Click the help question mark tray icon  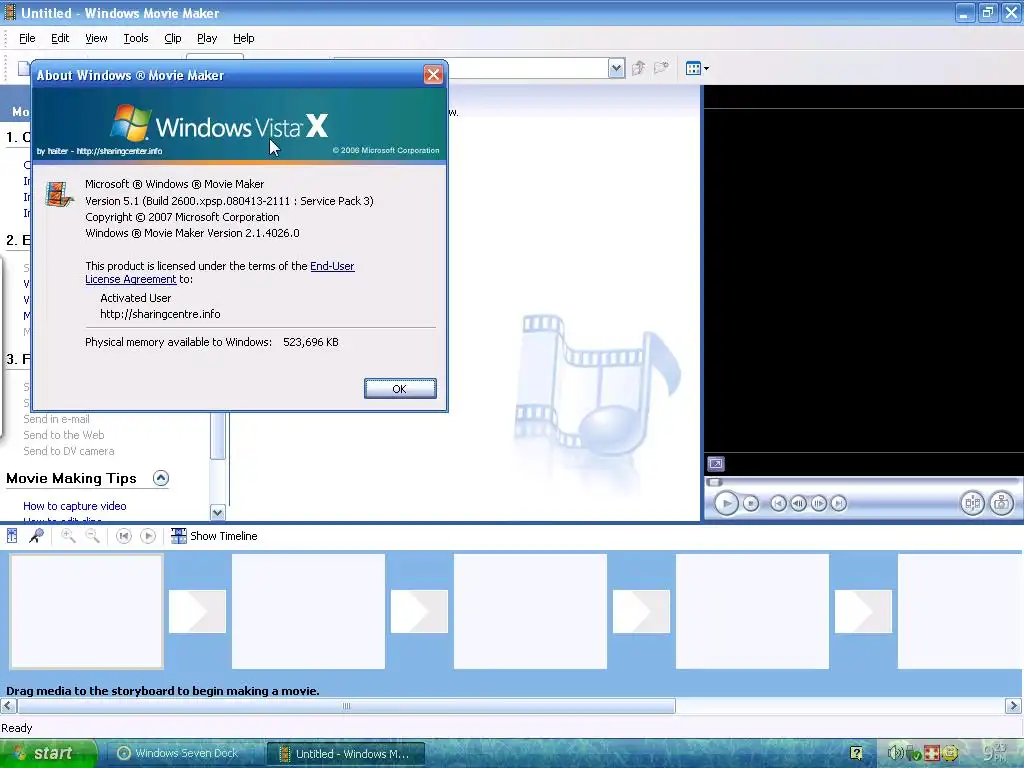pos(856,753)
